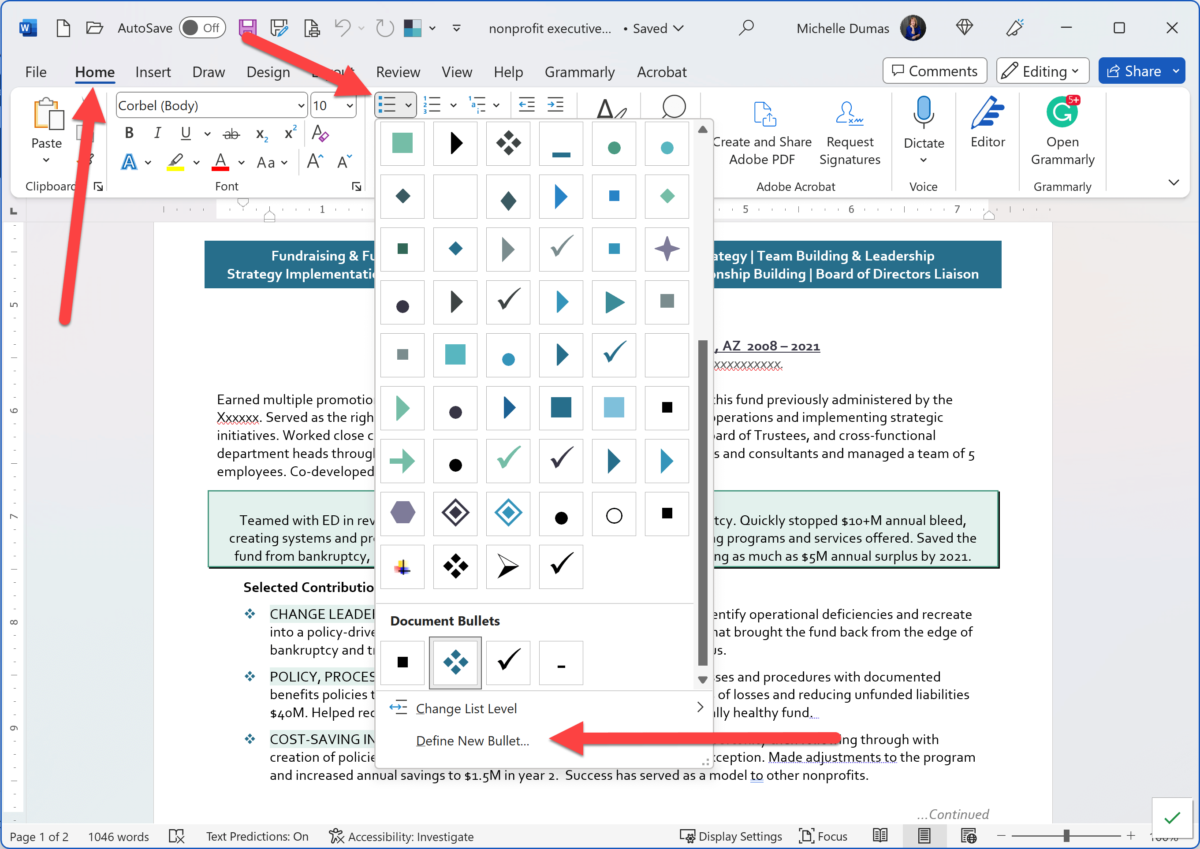Viewport: 1200px width, 849px height.
Task: Switch to the Insert ribbon tab
Action: coord(152,71)
